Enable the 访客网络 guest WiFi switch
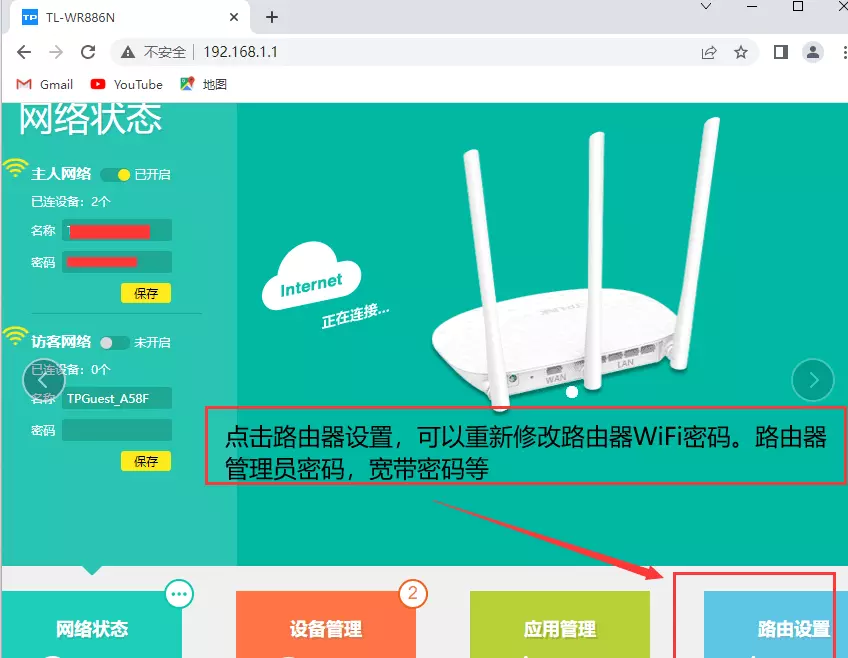This screenshot has height=658, width=848. click(x=114, y=342)
